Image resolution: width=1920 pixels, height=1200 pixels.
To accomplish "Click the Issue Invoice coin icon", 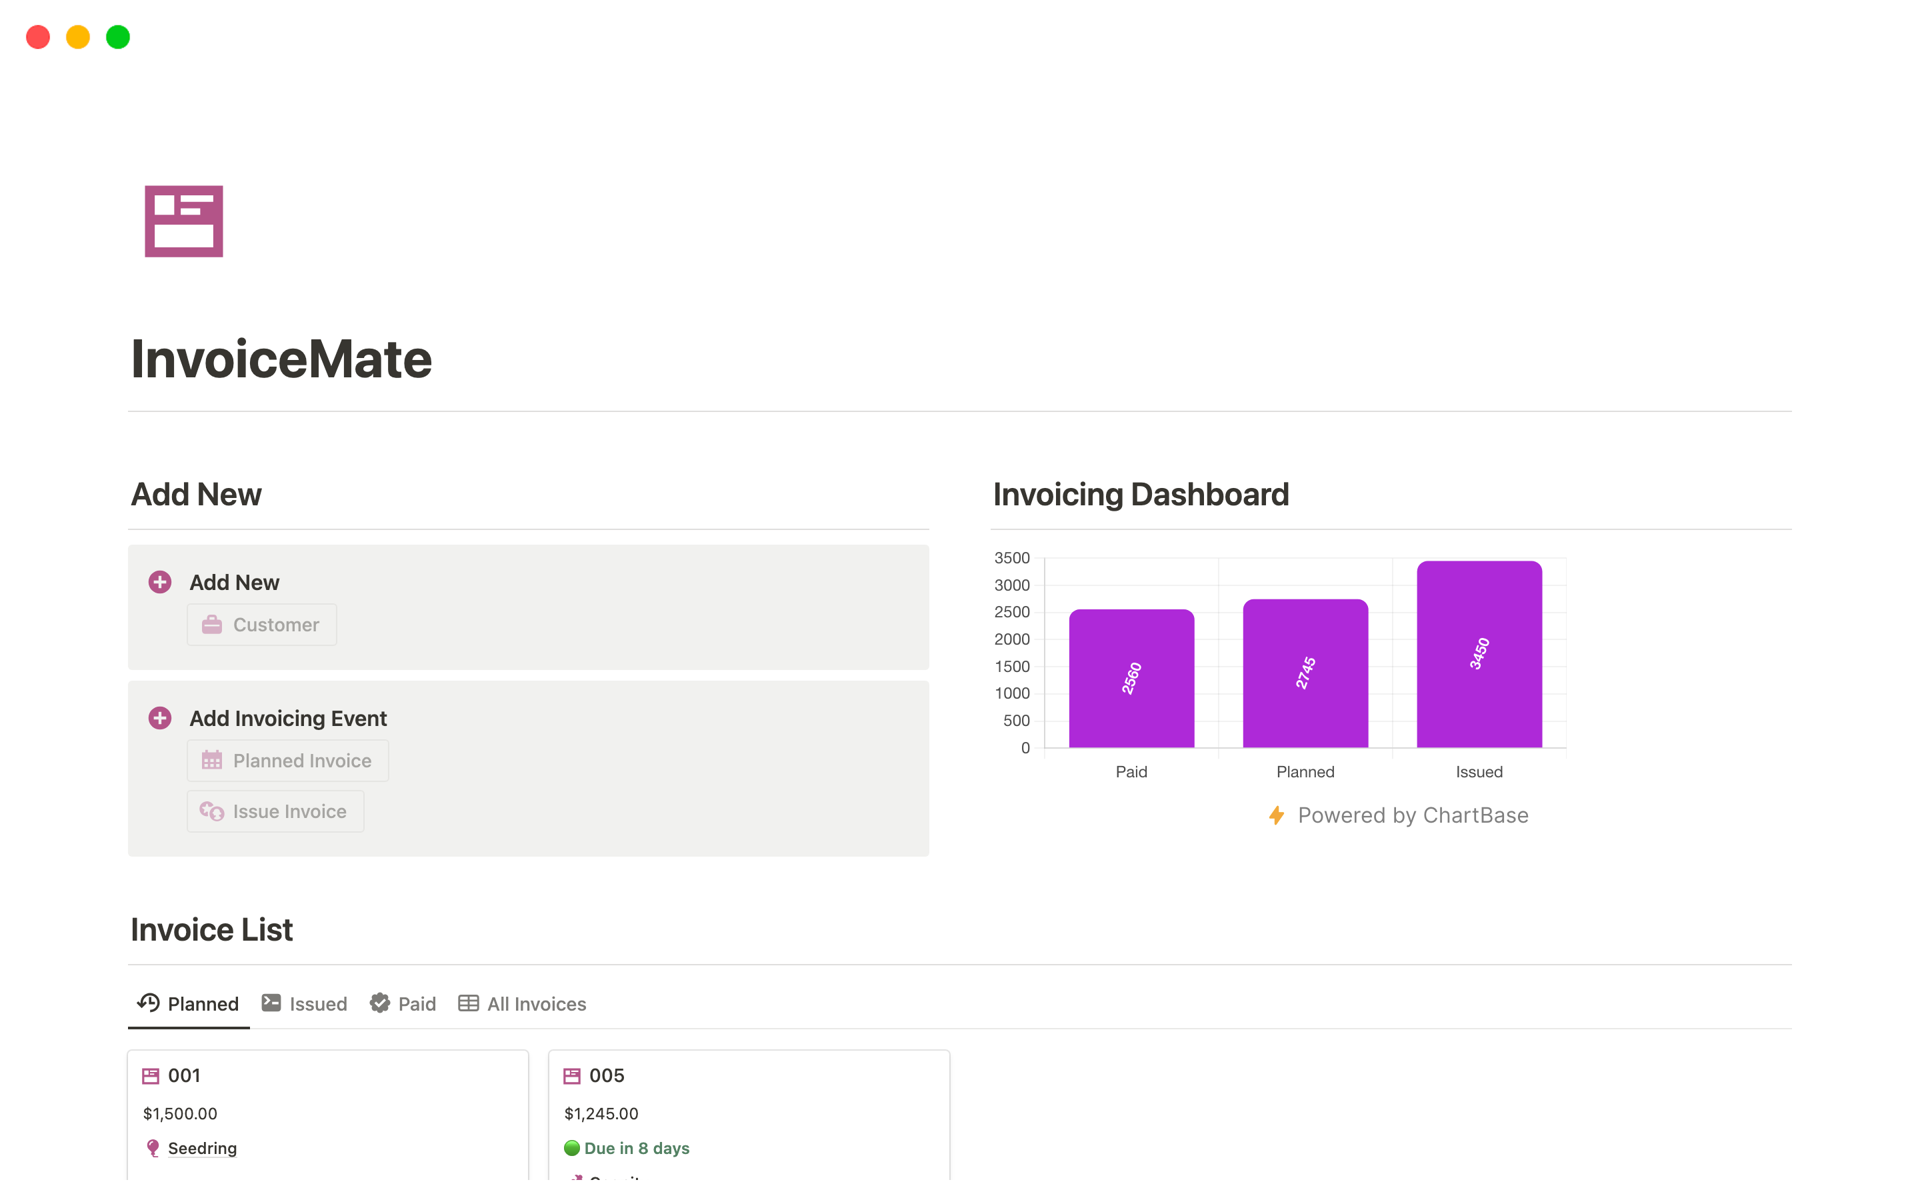I will 212,811.
